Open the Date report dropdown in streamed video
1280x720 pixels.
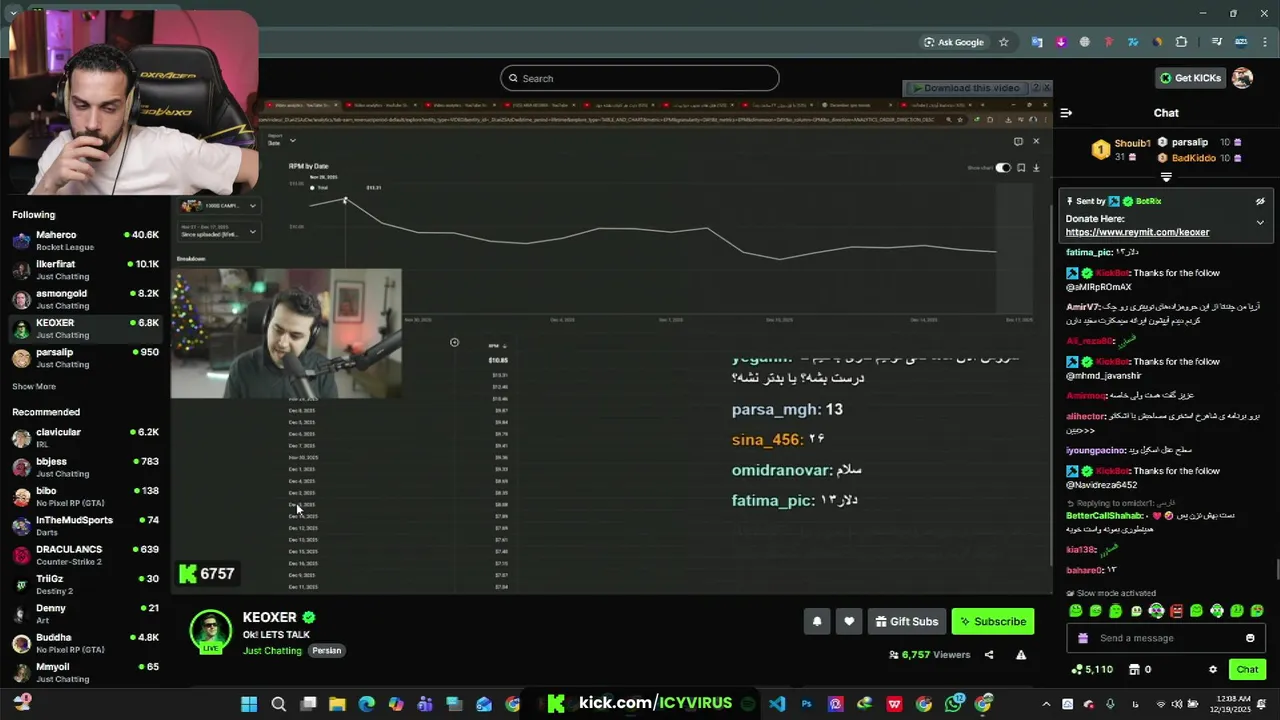(282, 141)
